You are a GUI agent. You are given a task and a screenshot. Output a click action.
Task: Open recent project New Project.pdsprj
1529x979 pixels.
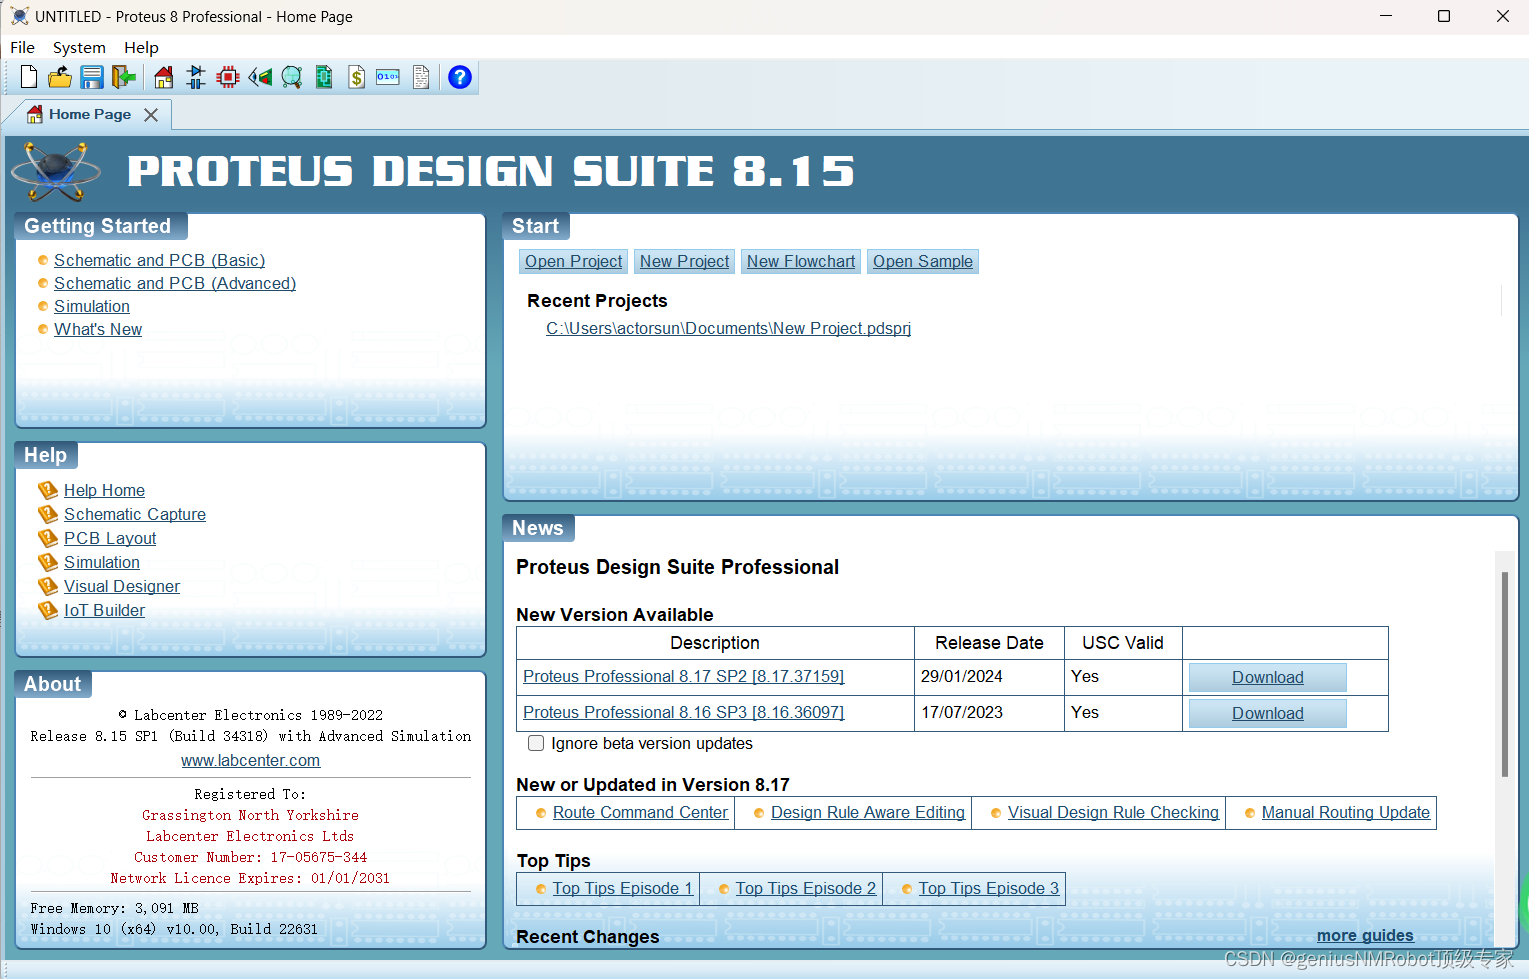[x=728, y=328]
